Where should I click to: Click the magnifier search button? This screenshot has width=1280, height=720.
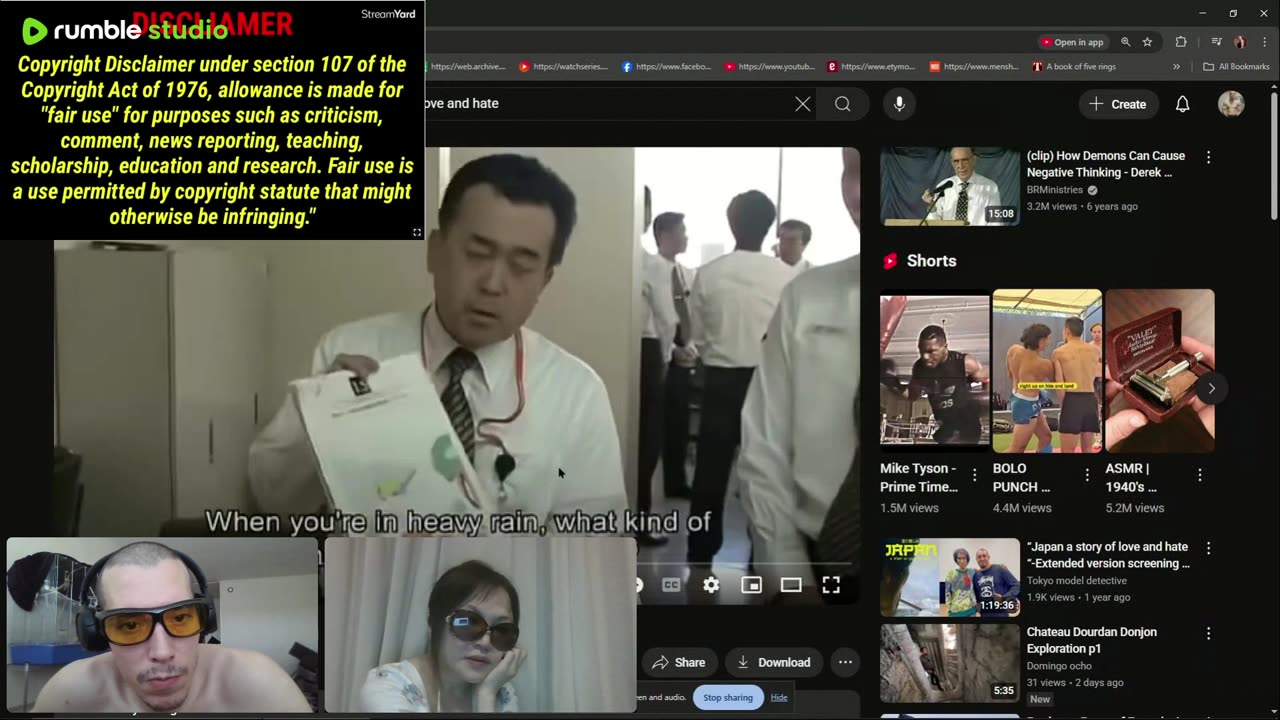pos(843,104)
